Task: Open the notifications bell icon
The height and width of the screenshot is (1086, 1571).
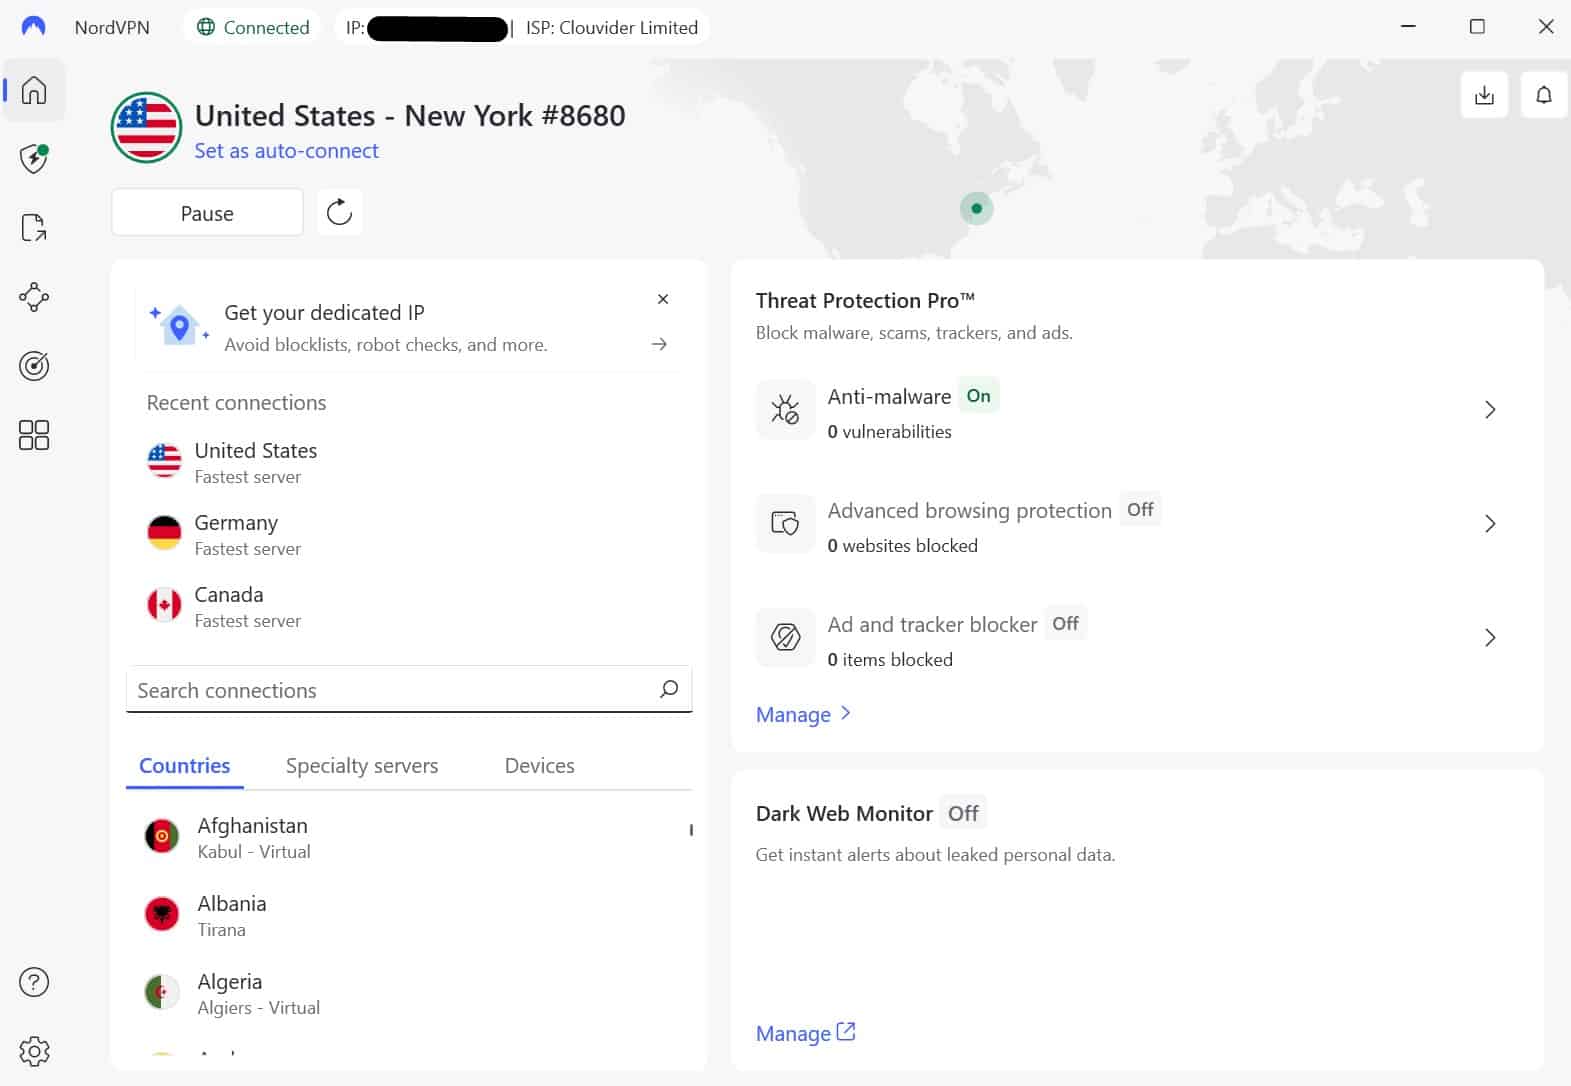Action: point(1544,95)
